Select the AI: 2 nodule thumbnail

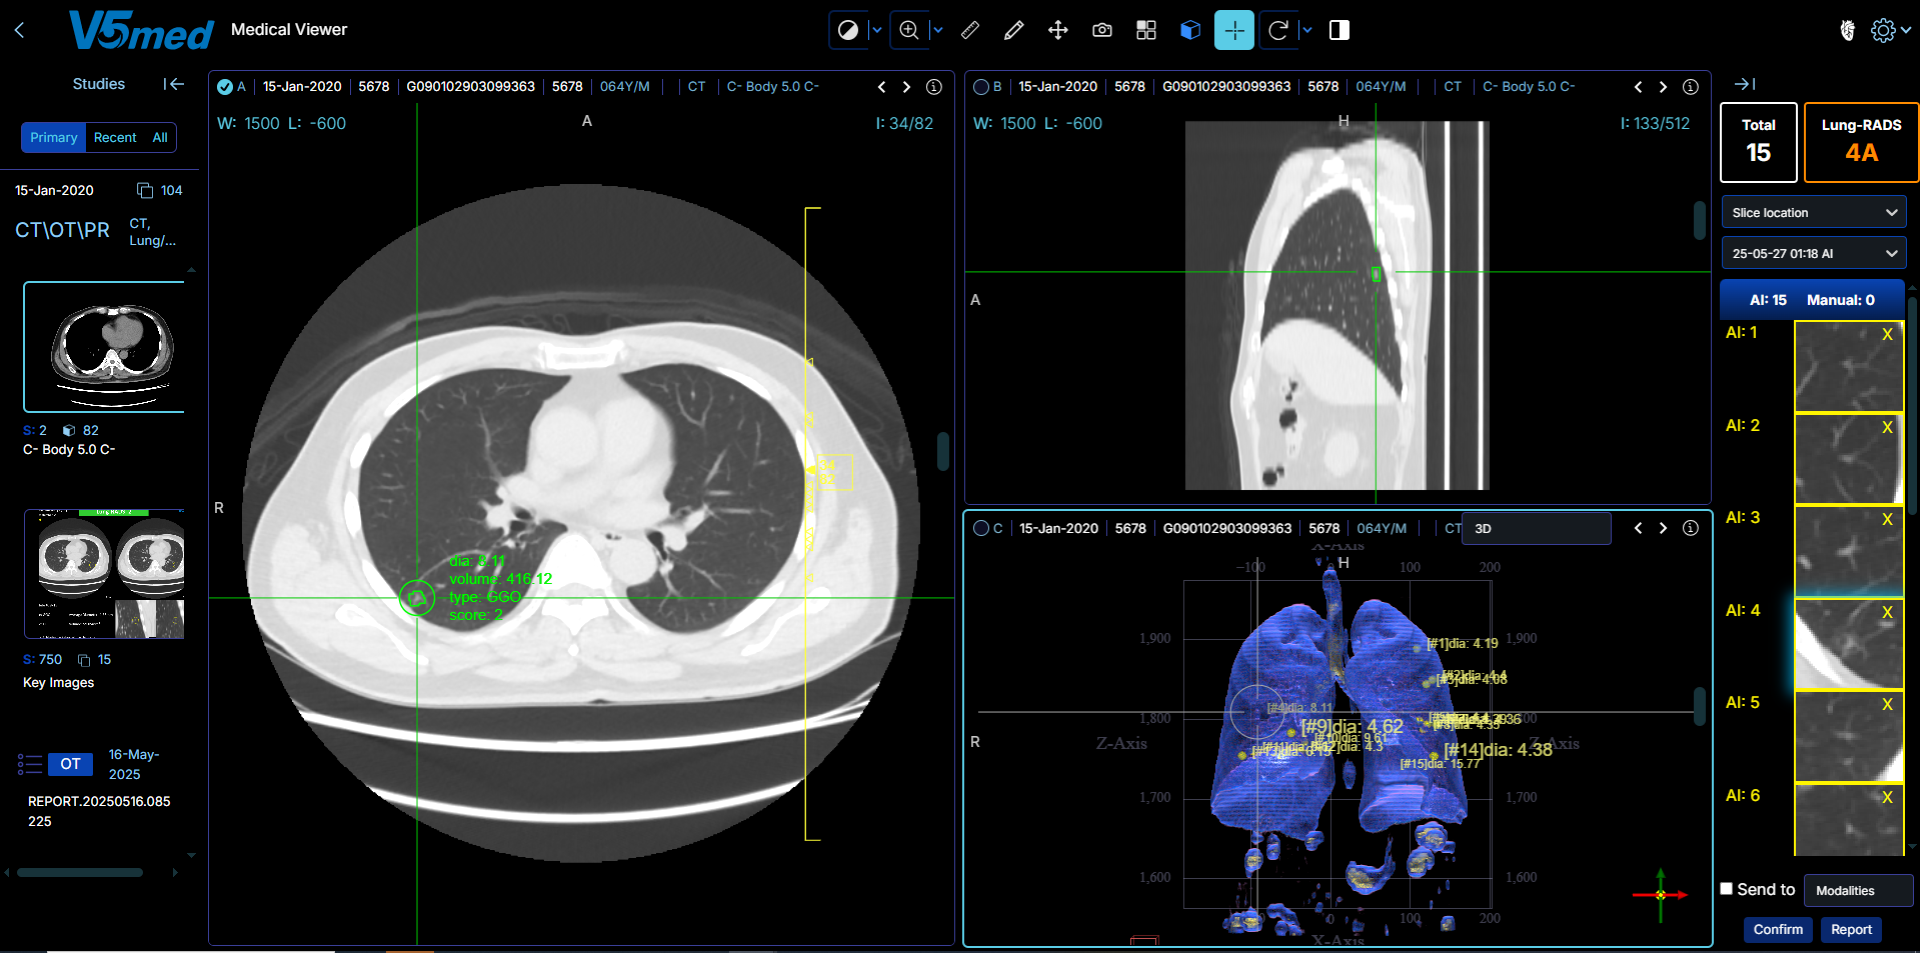pos(1848,459)
